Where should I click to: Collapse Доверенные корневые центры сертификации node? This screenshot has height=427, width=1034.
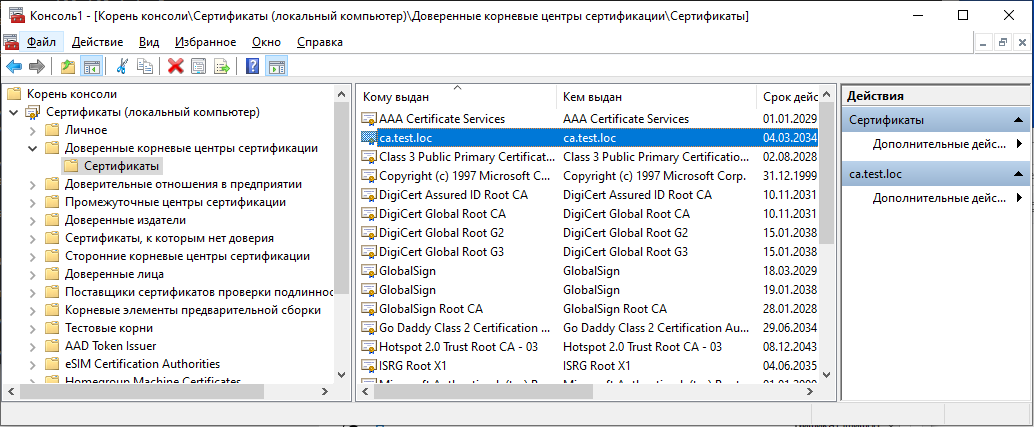(32, 148)
